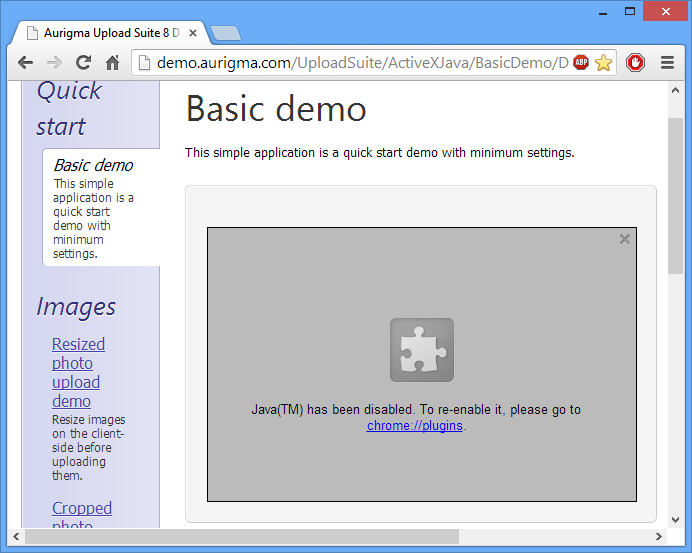Click the address bar URL field
692x553 pixels.
pos(360,63)
